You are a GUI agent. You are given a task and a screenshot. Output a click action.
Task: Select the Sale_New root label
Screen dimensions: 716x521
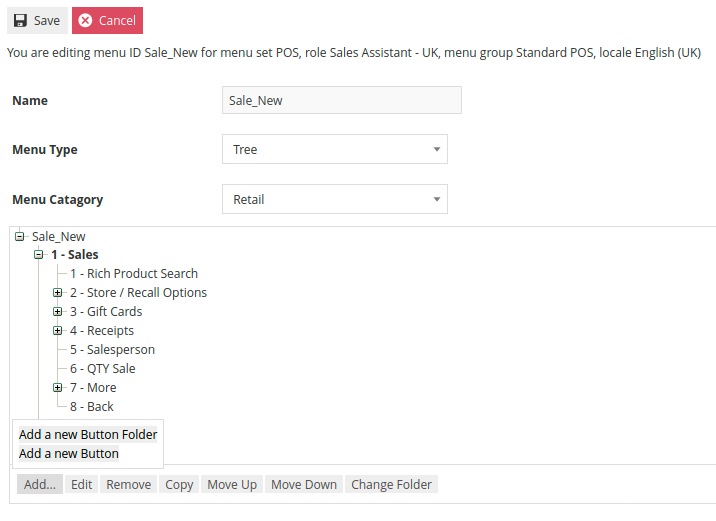pos(58,237)
